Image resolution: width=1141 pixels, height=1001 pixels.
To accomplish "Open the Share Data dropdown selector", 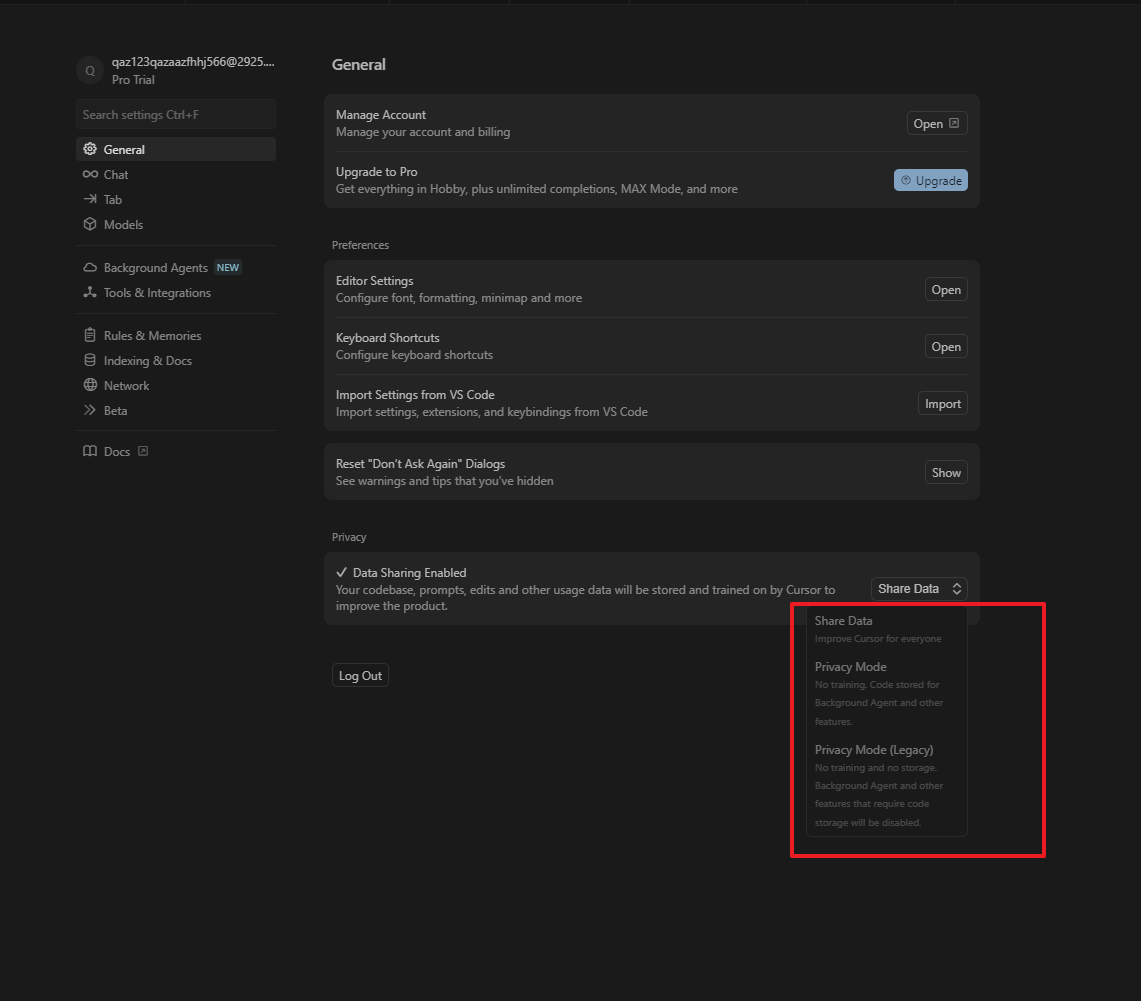I will (919, 589).
